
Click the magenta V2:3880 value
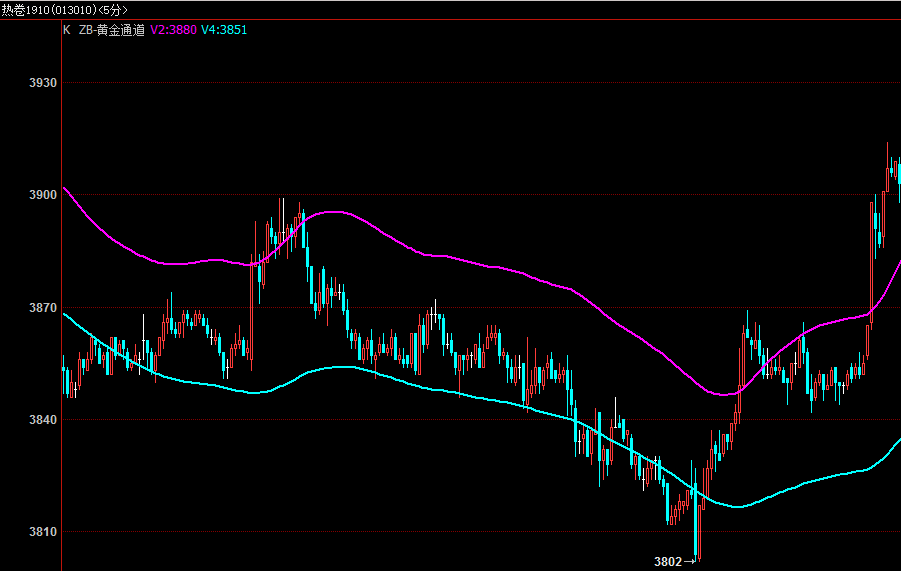(174, 30)
